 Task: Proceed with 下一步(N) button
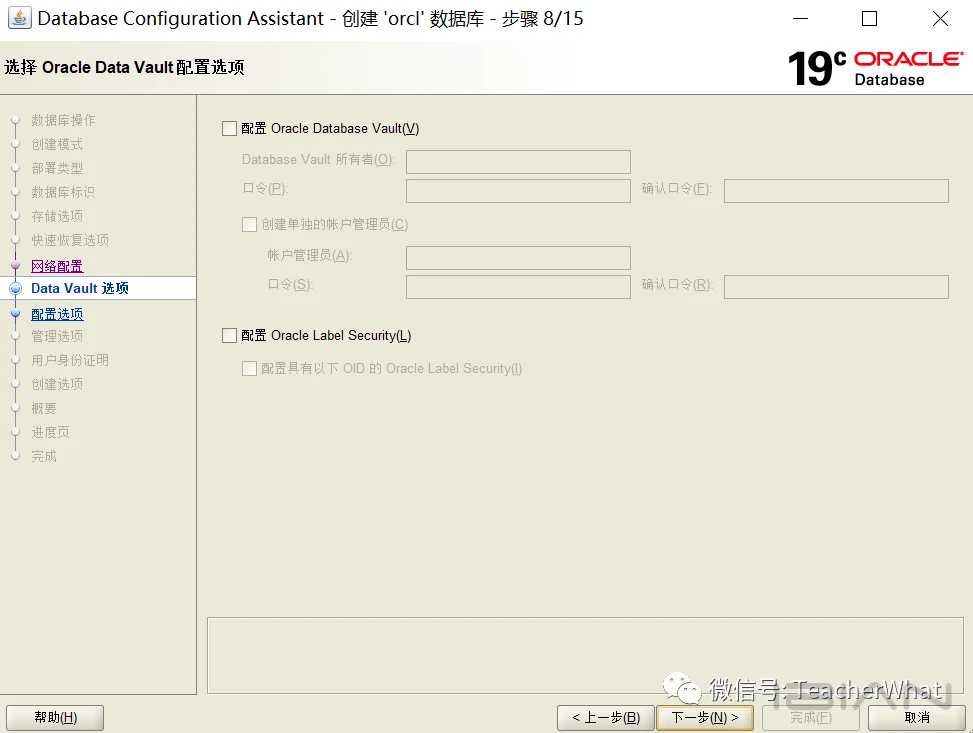click(705, 717)
